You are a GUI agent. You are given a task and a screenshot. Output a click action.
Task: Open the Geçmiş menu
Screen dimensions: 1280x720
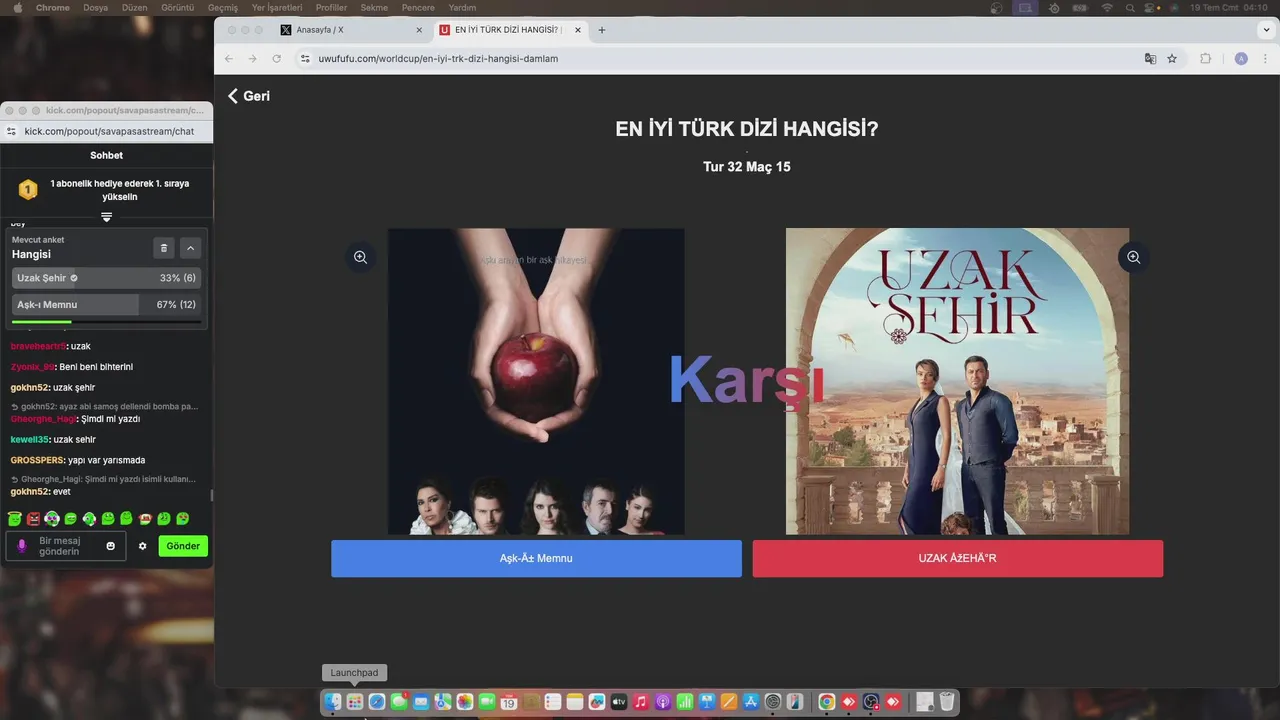(x=223, y=7)
